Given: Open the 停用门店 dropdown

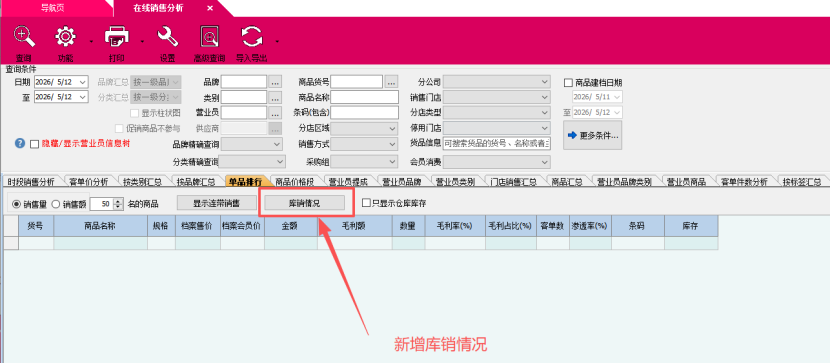Looking at the screenshot, I should point(545,128).
